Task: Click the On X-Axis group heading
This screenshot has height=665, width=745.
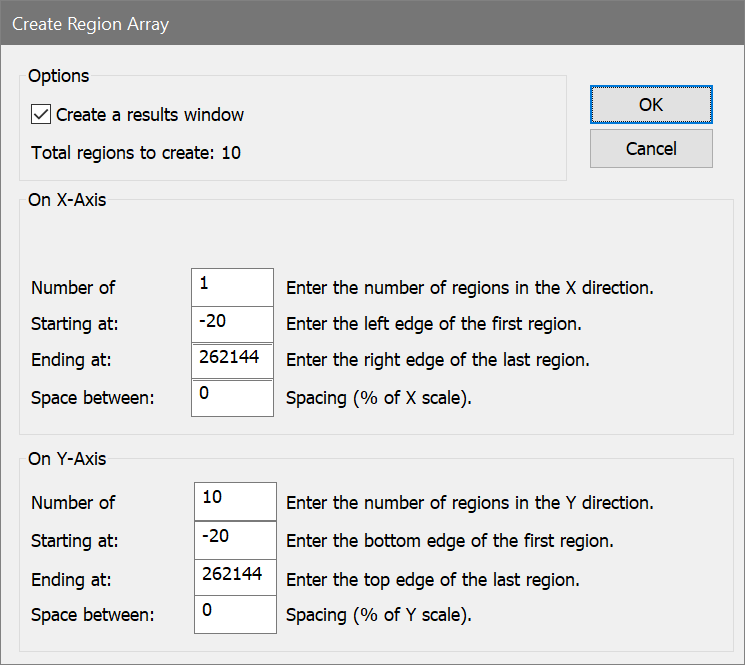Action: 67,200
